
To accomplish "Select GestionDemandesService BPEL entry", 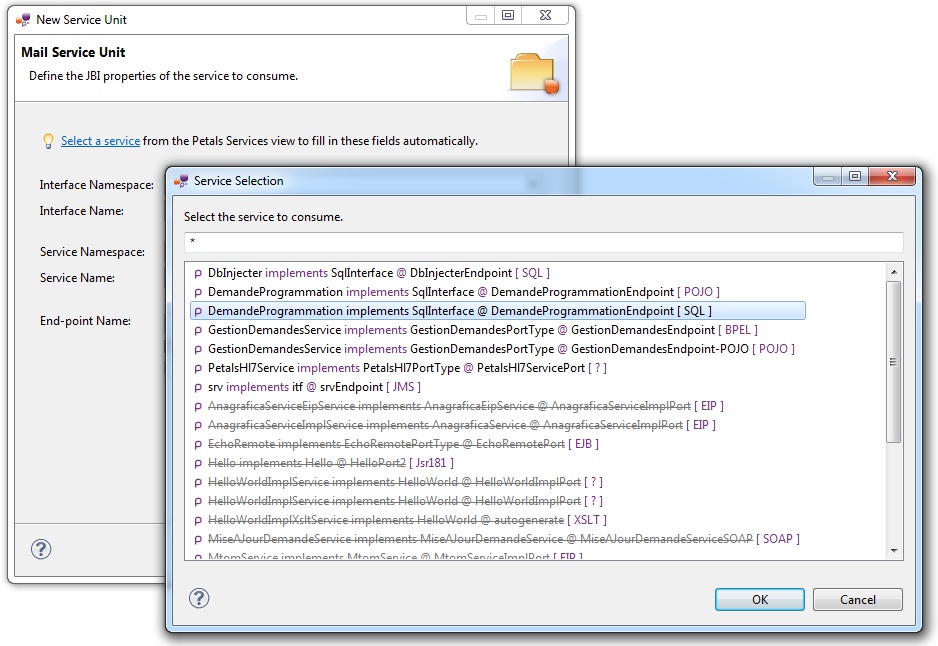I will pos(482,330).
